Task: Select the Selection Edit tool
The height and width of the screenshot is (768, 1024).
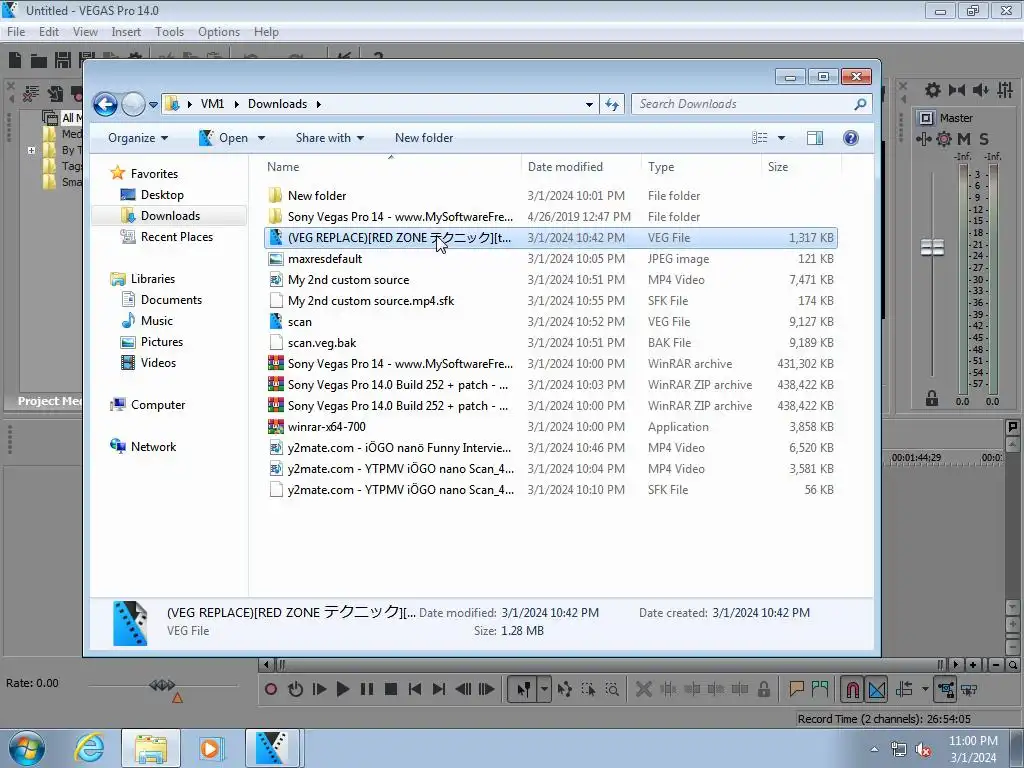Action: click(x=588, y=689)
